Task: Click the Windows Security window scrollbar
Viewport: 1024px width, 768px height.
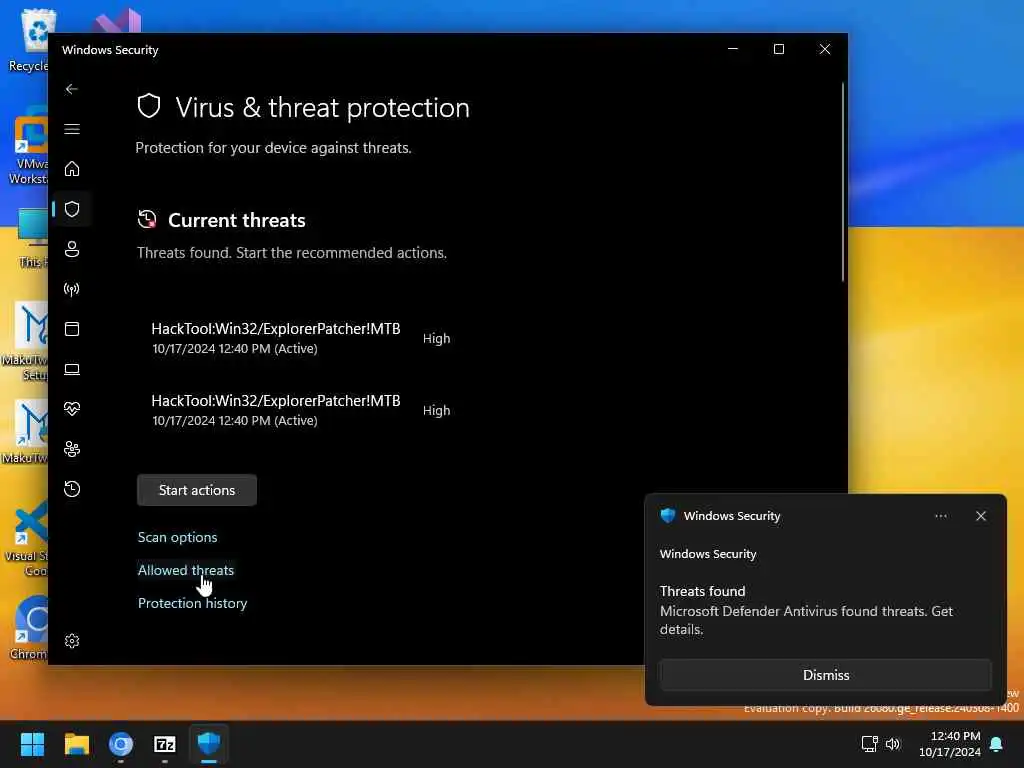Action: point(842,183)
